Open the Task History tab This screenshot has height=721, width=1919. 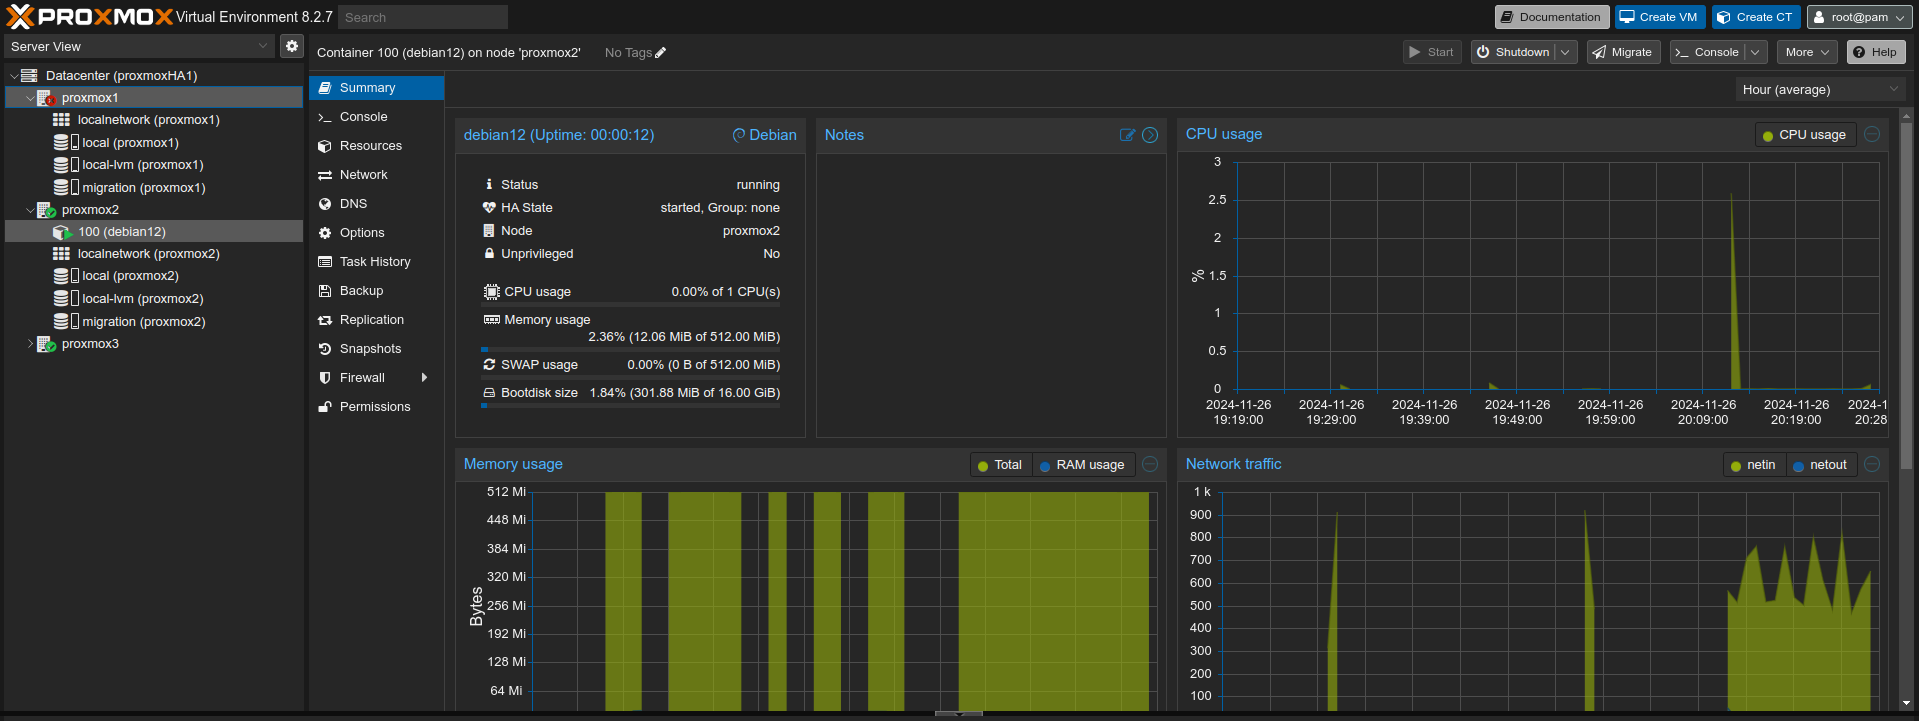[x=376, y=262]
